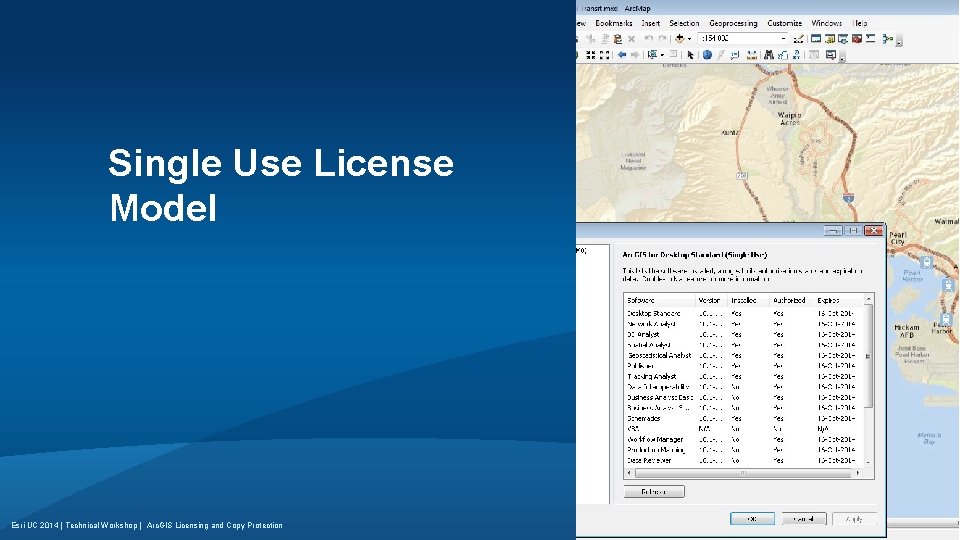Open the Windows menu
This screenshot has height=540, width=960.
click(827, 23)
